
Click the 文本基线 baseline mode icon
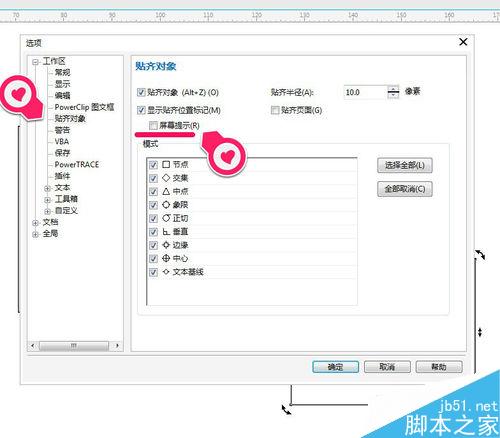(166, 272)
